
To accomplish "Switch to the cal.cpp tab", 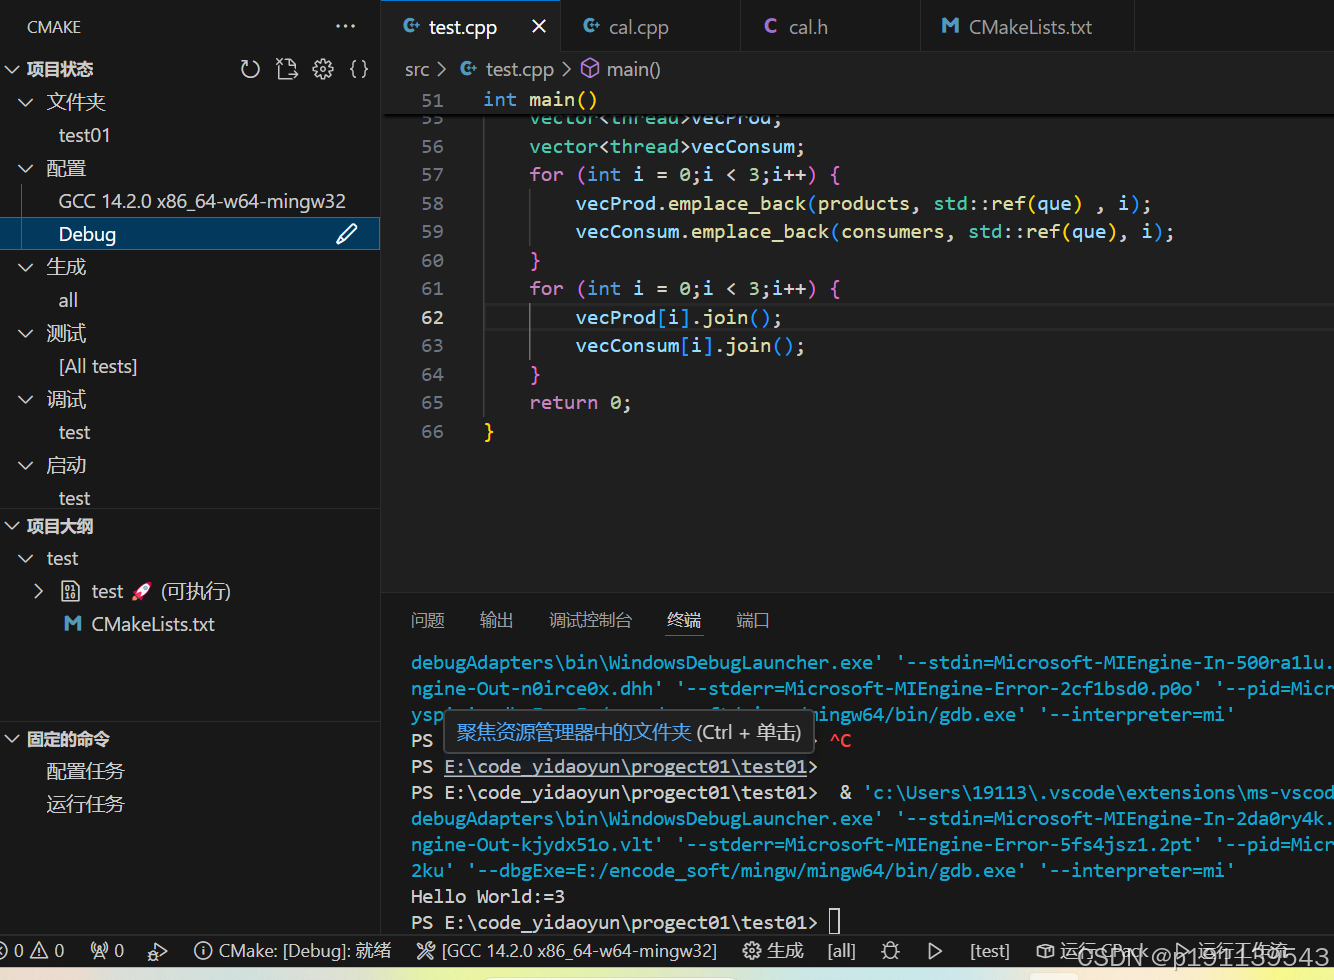I will 636,27.
